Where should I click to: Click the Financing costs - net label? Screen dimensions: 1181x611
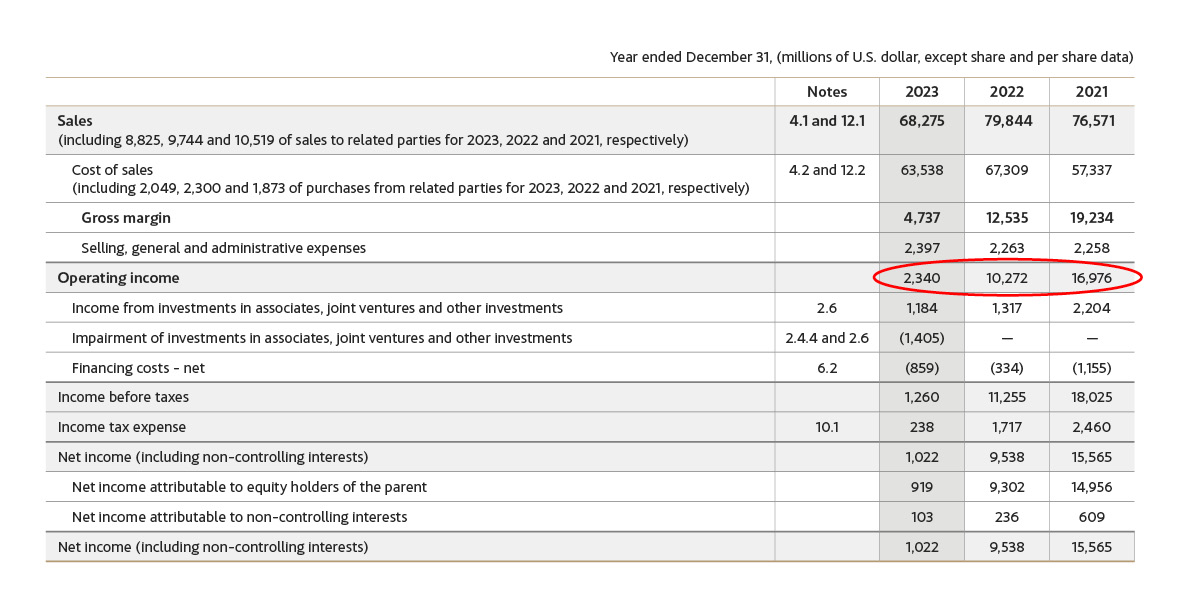pos(138,368)
